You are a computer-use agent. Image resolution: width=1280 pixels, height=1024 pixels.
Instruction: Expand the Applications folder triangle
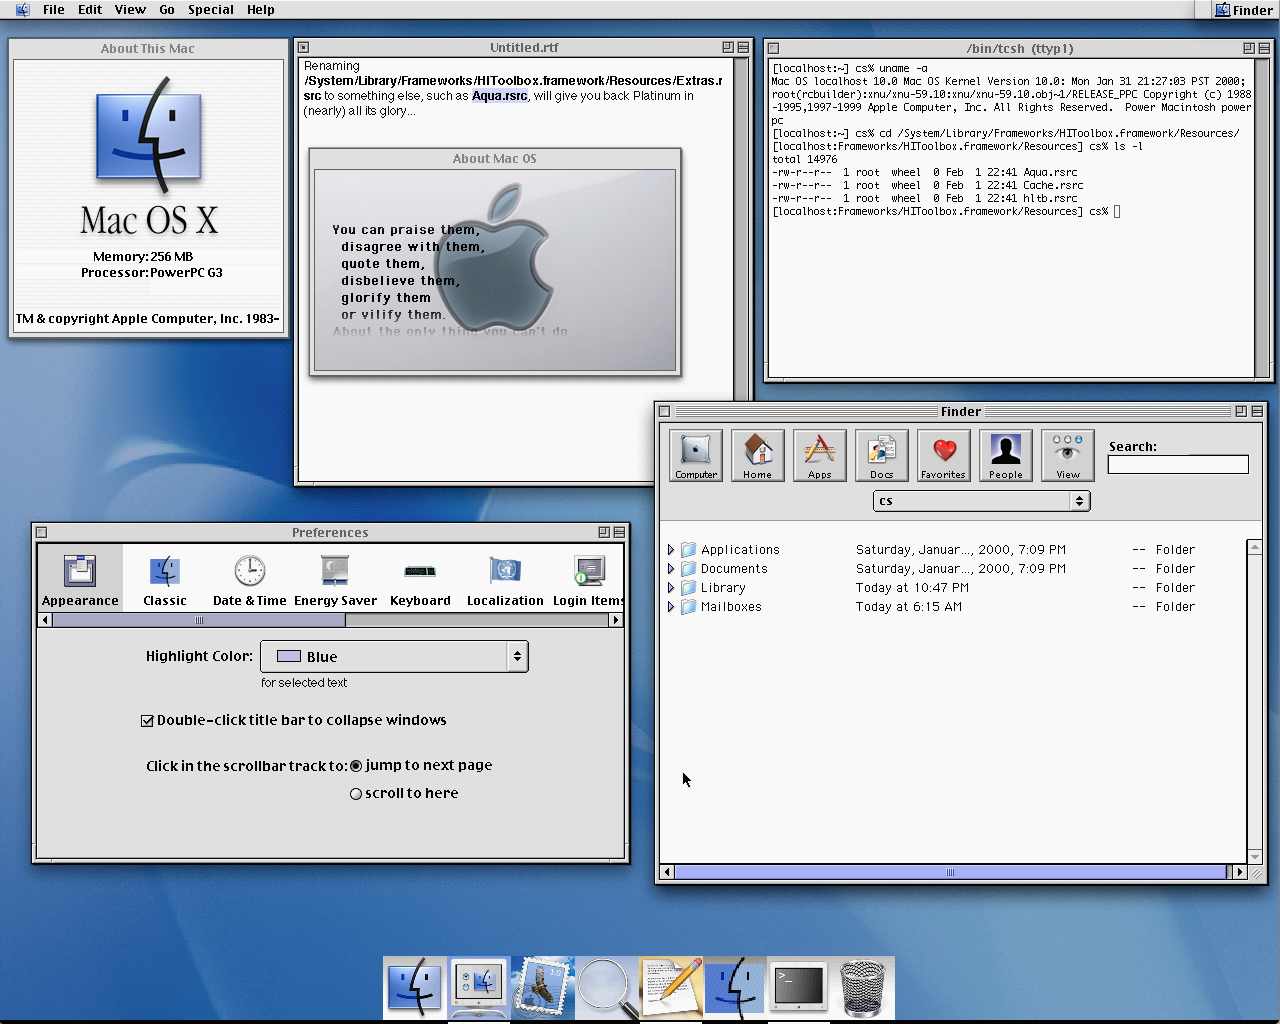click(x=671, y=550)
